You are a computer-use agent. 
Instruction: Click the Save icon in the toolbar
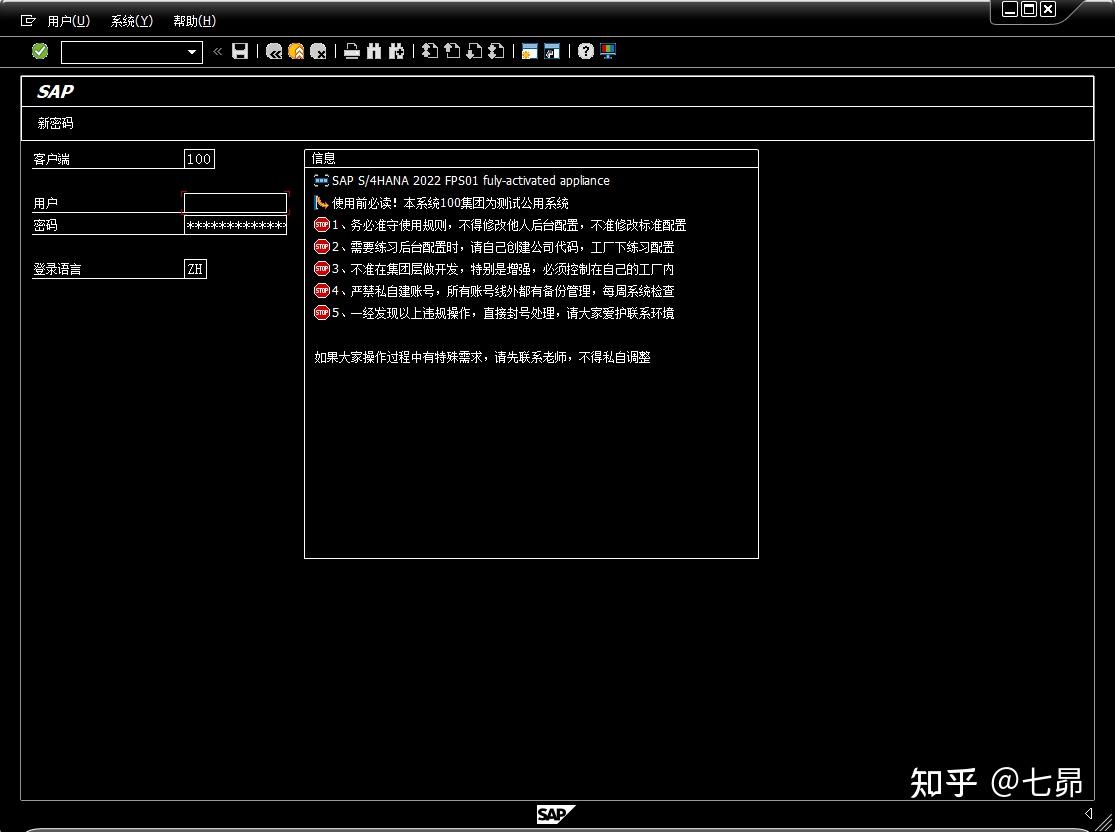pyautogui.click(x=239, y=51)
